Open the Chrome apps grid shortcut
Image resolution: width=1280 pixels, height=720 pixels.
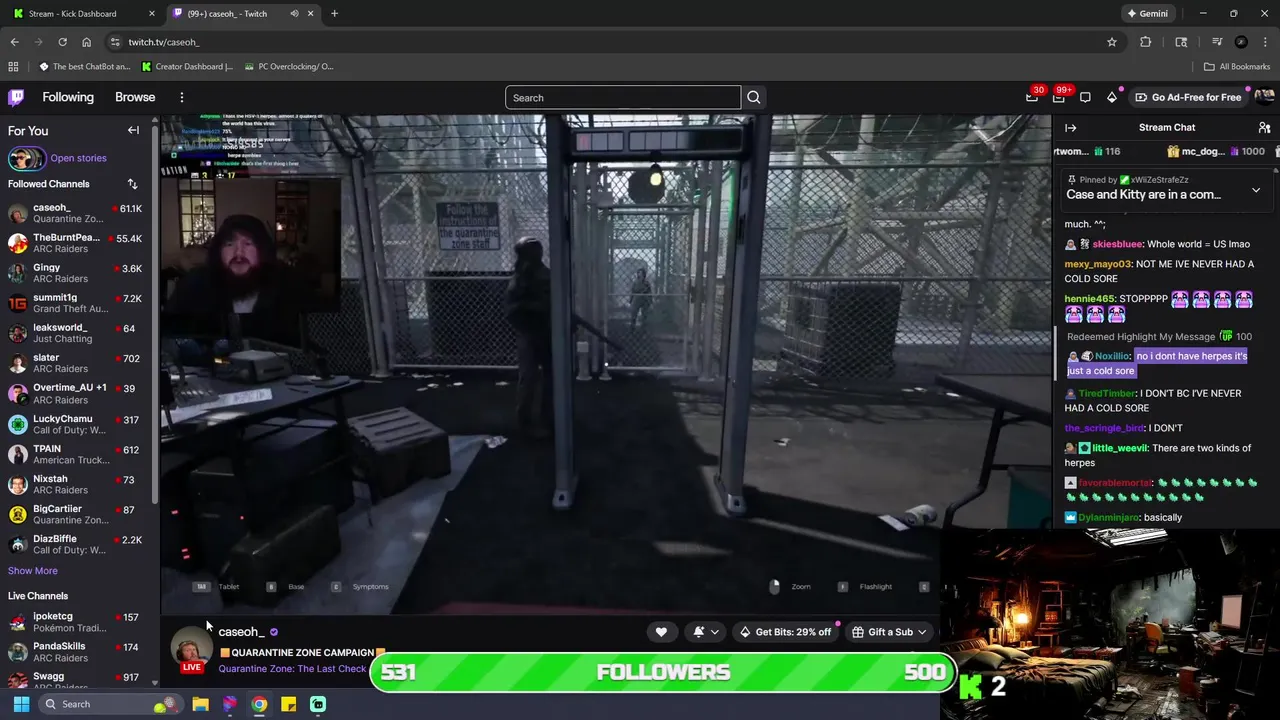click(13, 67)
